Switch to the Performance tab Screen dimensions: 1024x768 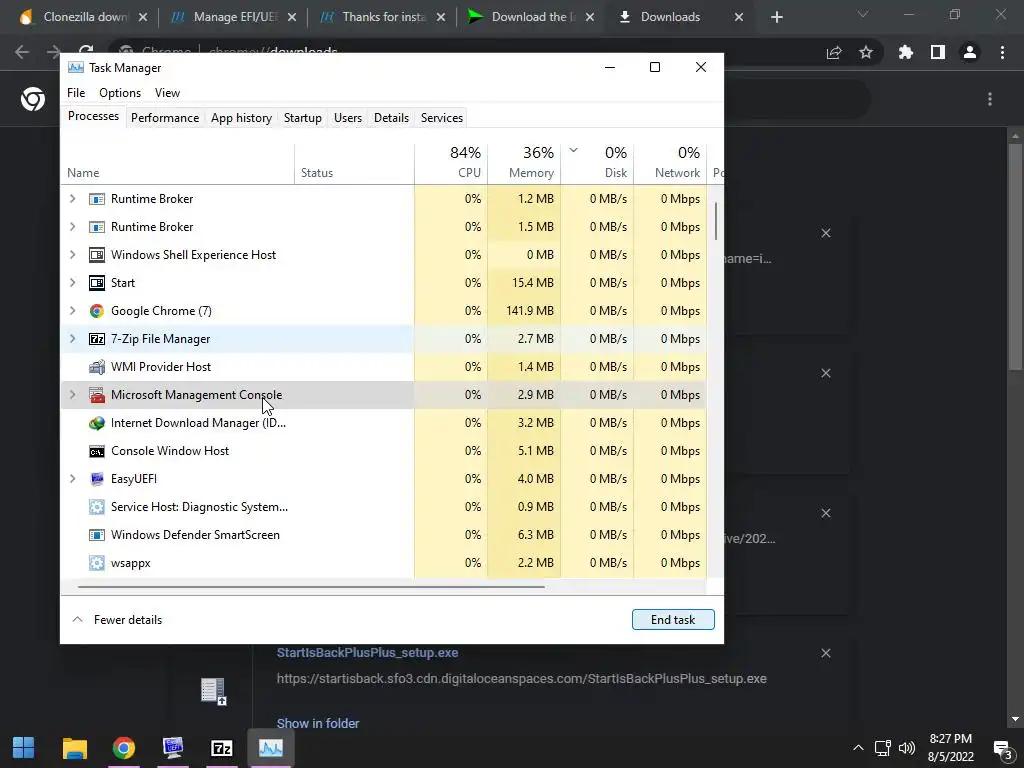coord(165,118)
